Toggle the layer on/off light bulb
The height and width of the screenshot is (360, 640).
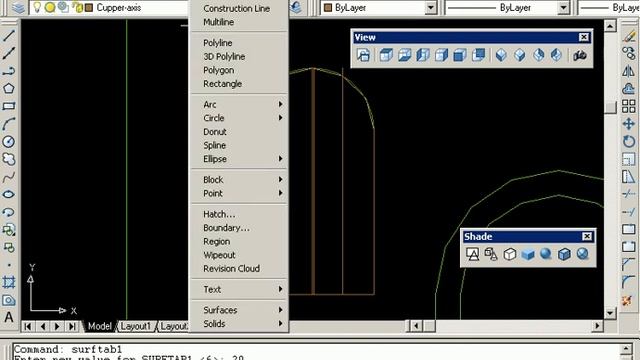pyautogui.click(x=37, y=7)
